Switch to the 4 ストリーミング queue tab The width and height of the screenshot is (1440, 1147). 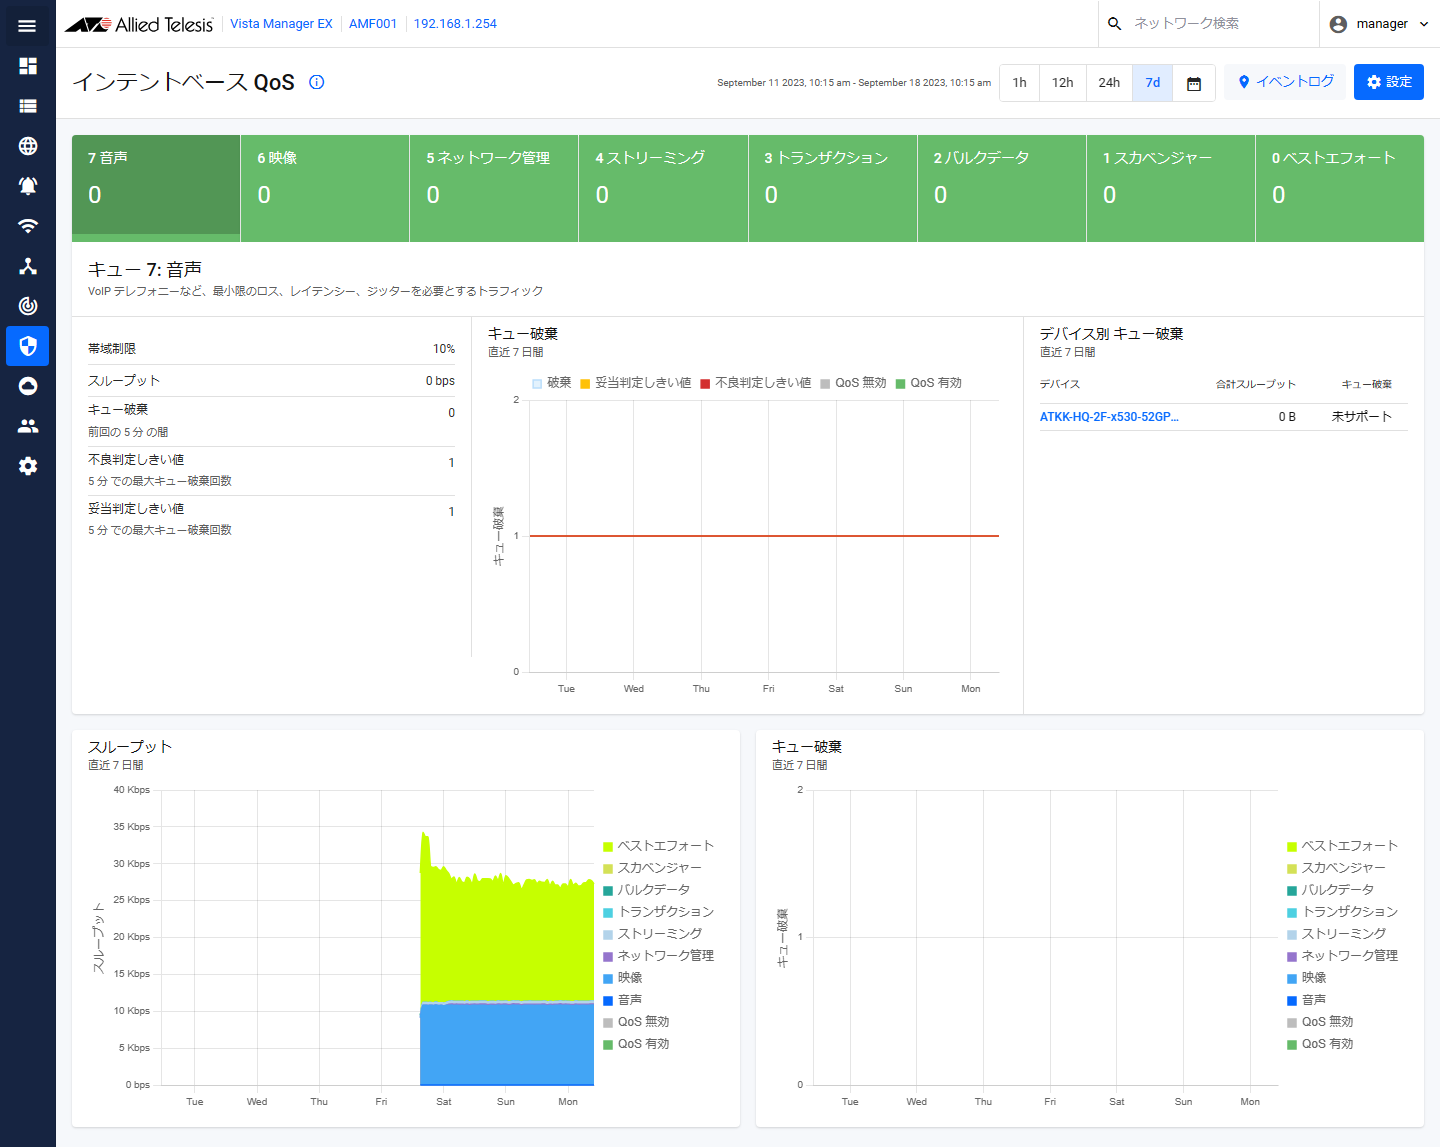click(663, 188)
